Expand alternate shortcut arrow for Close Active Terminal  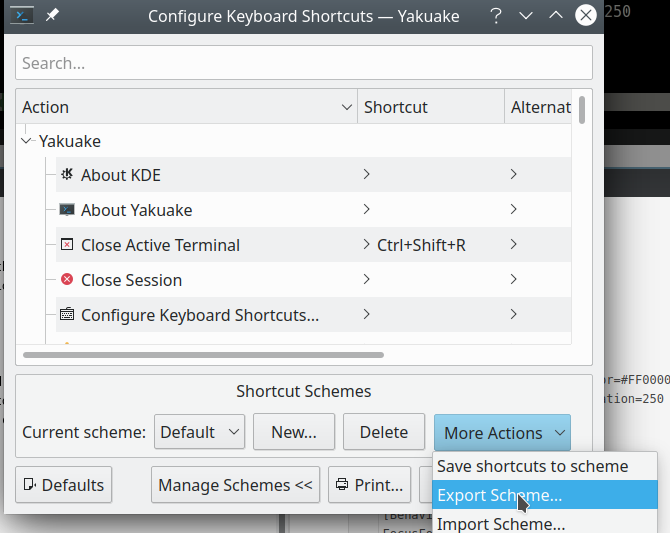coord(513,244)
